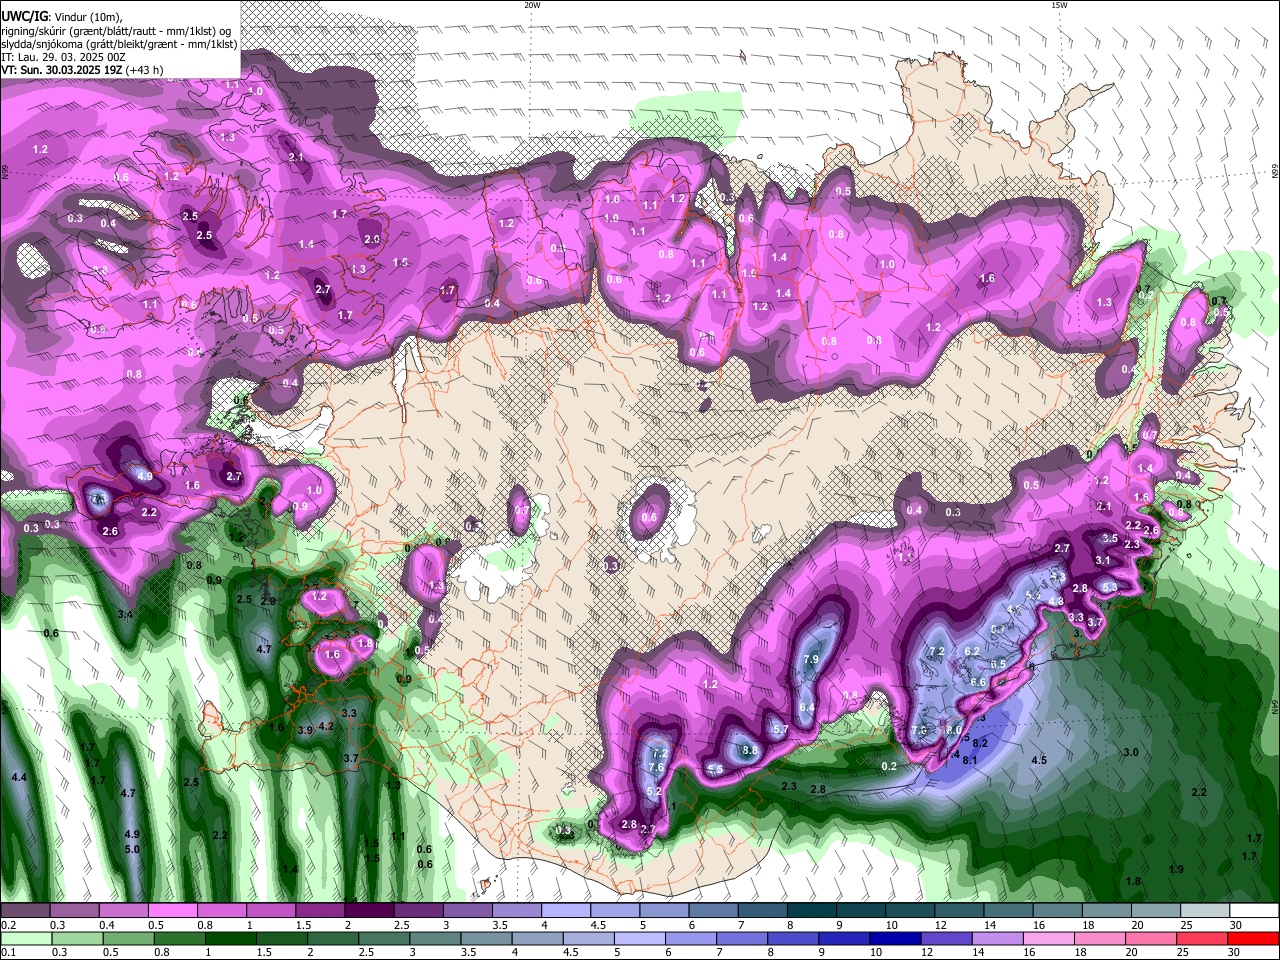
Task: Click the 8.2 precipitation value on the map
Action: pos(980,743)
